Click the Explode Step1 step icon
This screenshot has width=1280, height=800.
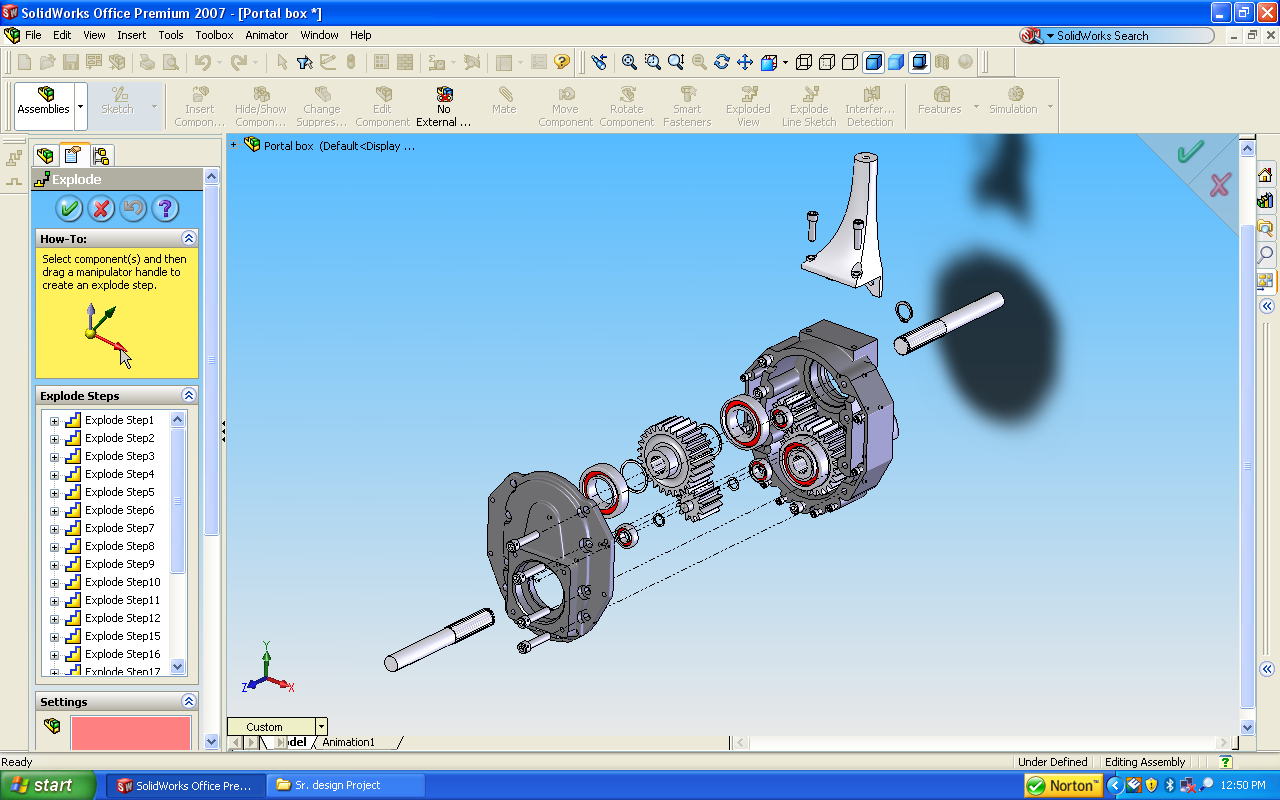73,420
